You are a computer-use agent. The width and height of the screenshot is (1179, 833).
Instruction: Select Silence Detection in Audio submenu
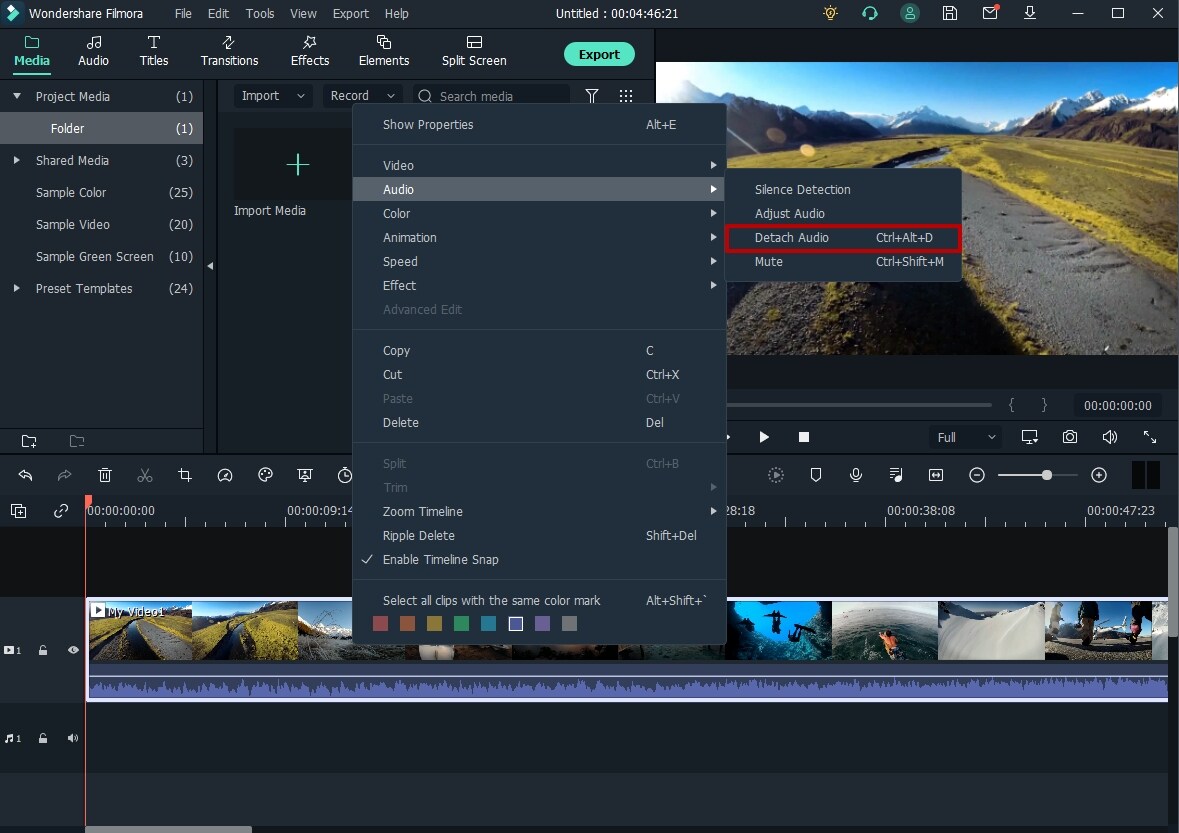[843, 189]
